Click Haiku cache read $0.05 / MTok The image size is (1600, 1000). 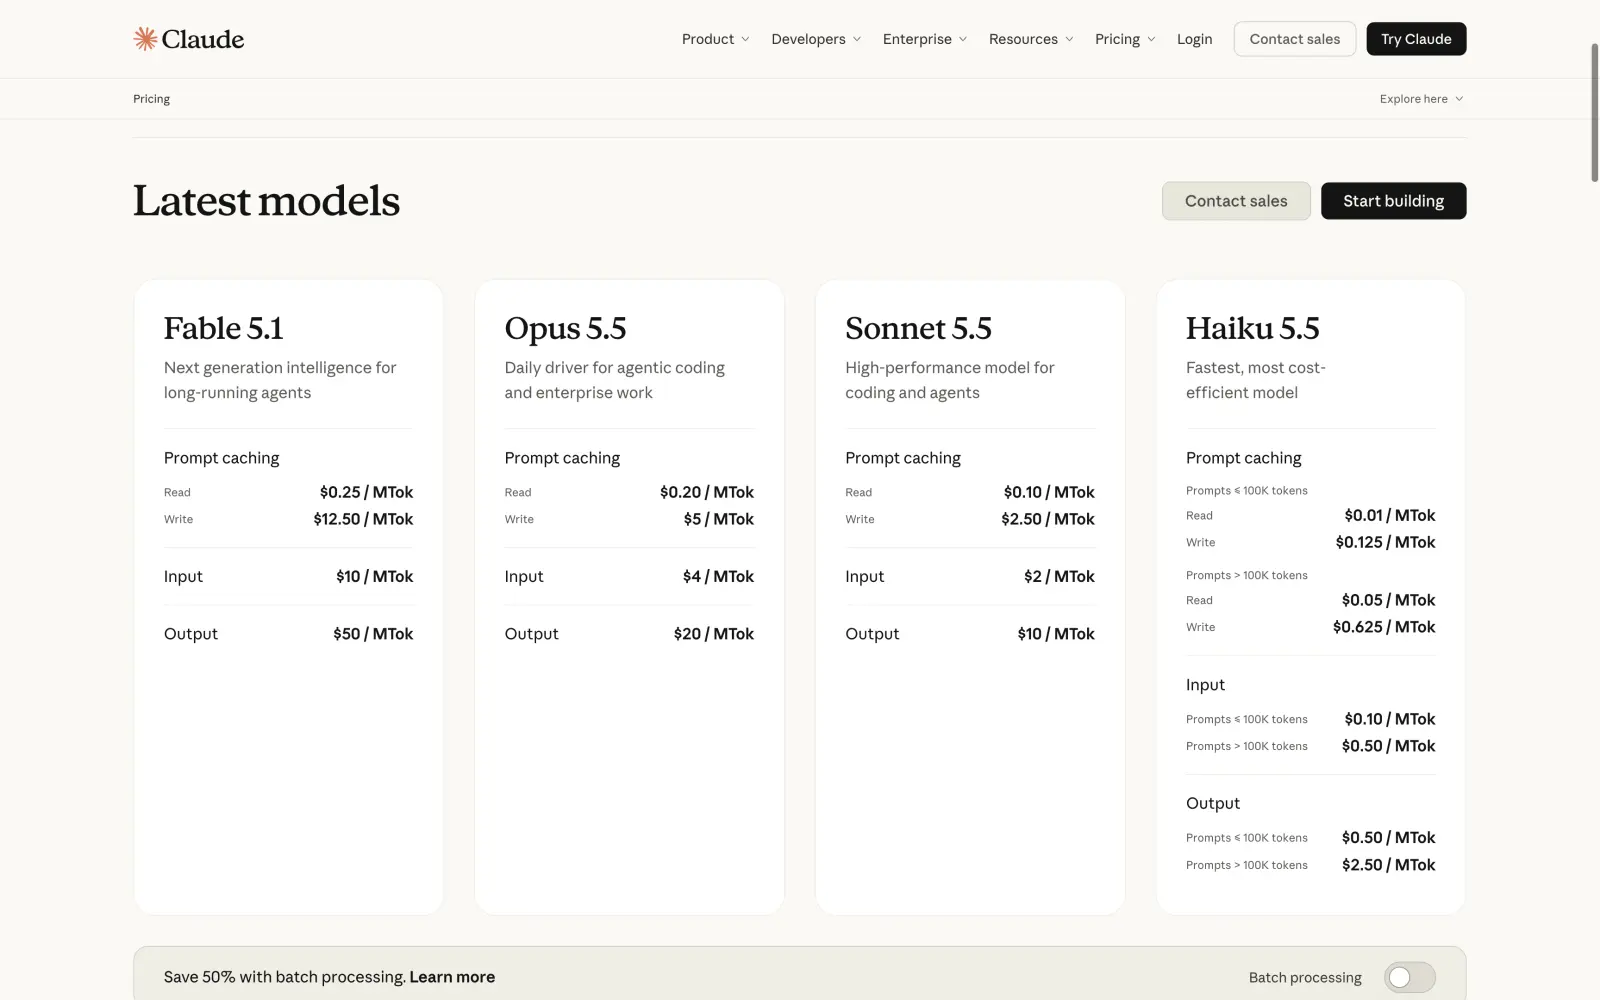click(x=1388, y=600)
